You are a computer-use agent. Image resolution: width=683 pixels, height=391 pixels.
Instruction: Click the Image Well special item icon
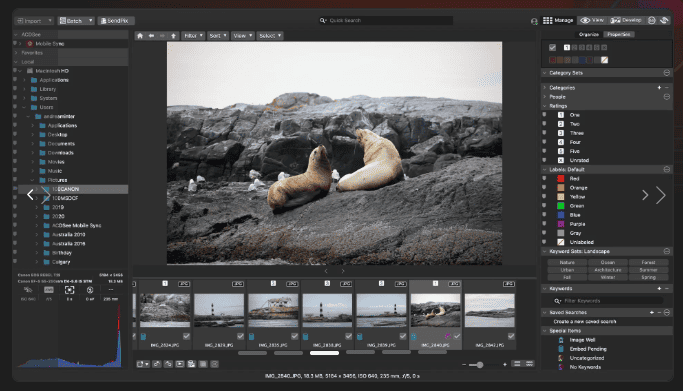click(561, 340)
